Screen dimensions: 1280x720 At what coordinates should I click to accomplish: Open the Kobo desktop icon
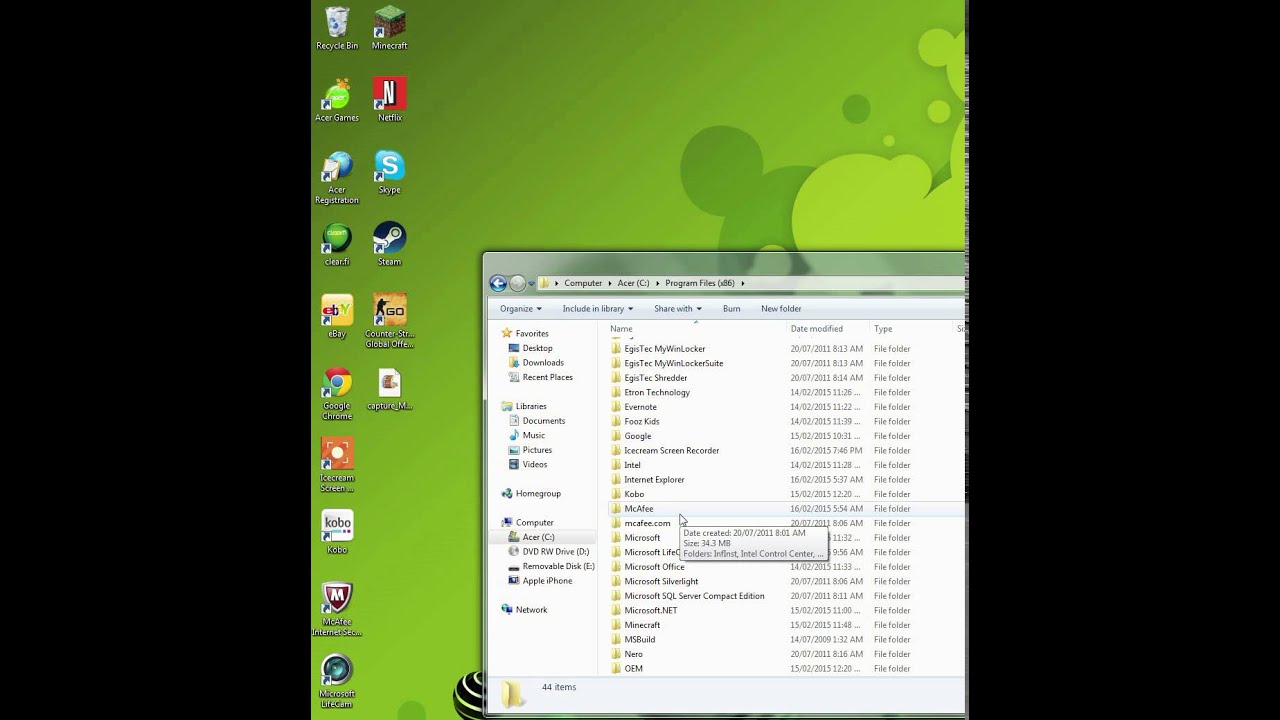[x=337, y=532]
